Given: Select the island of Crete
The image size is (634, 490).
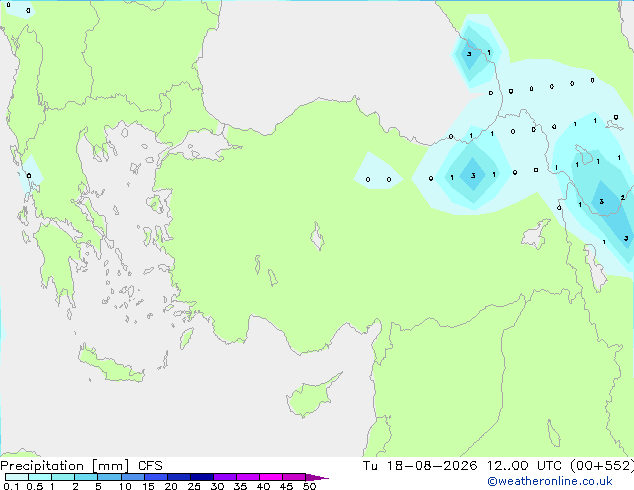Looking at the screenshot, I should 110,366.
